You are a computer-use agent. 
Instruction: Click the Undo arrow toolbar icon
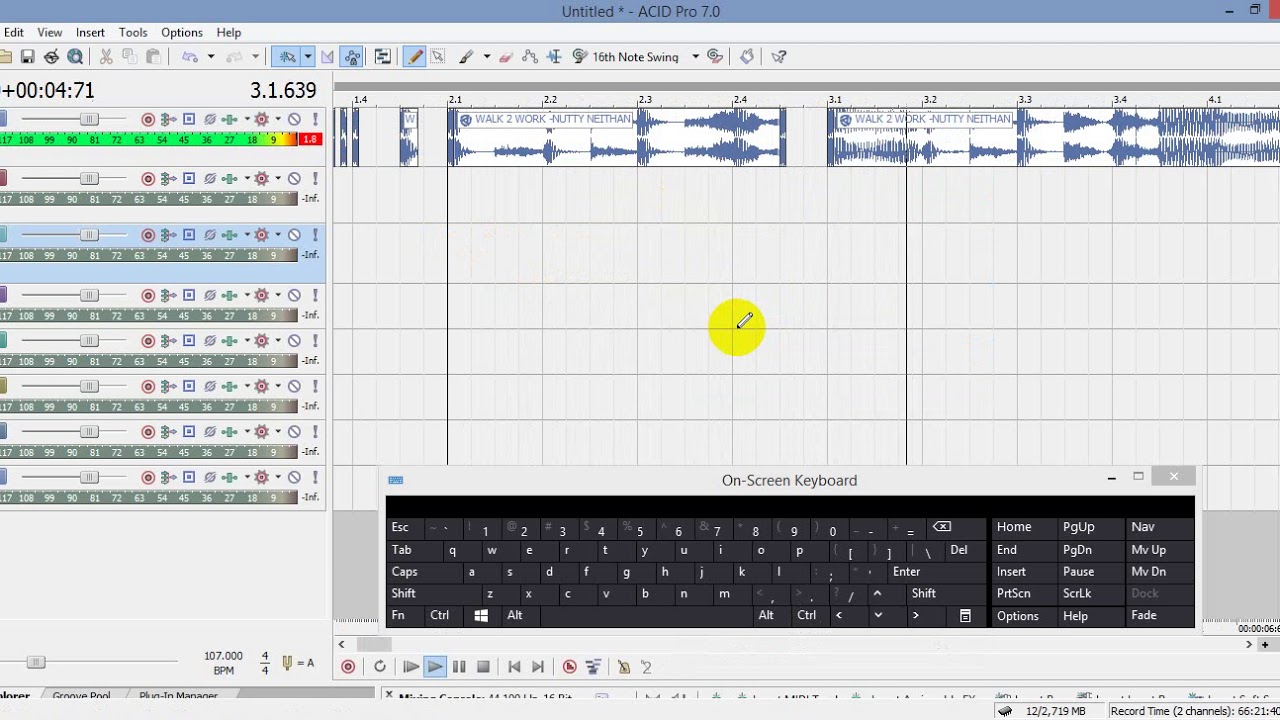190,57
